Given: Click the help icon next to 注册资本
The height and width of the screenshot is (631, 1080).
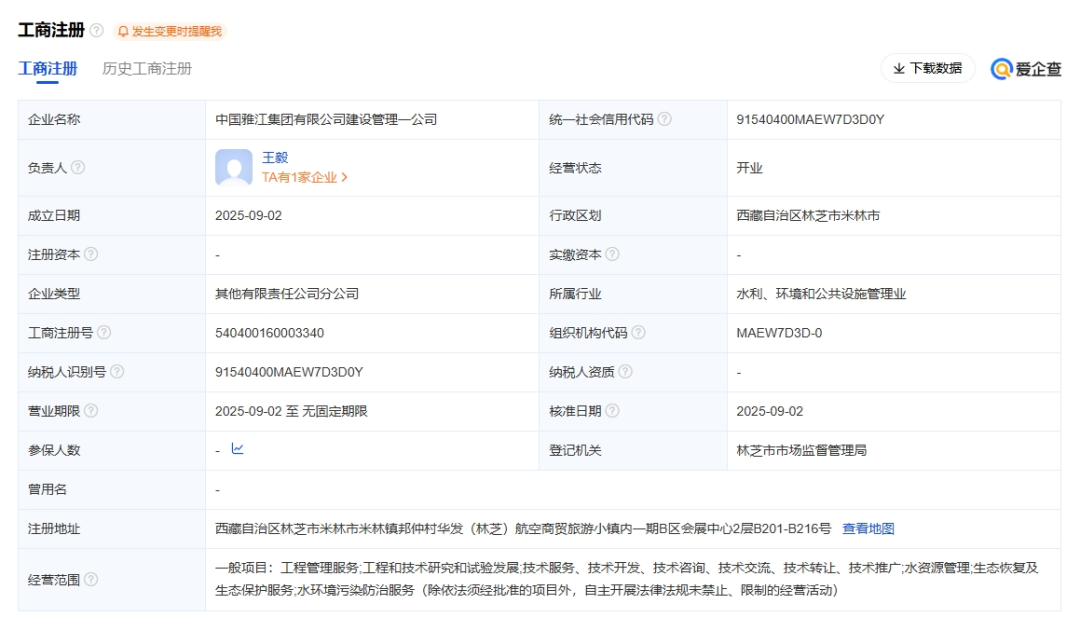Looking at the screenshot, I should click(91, 255).
